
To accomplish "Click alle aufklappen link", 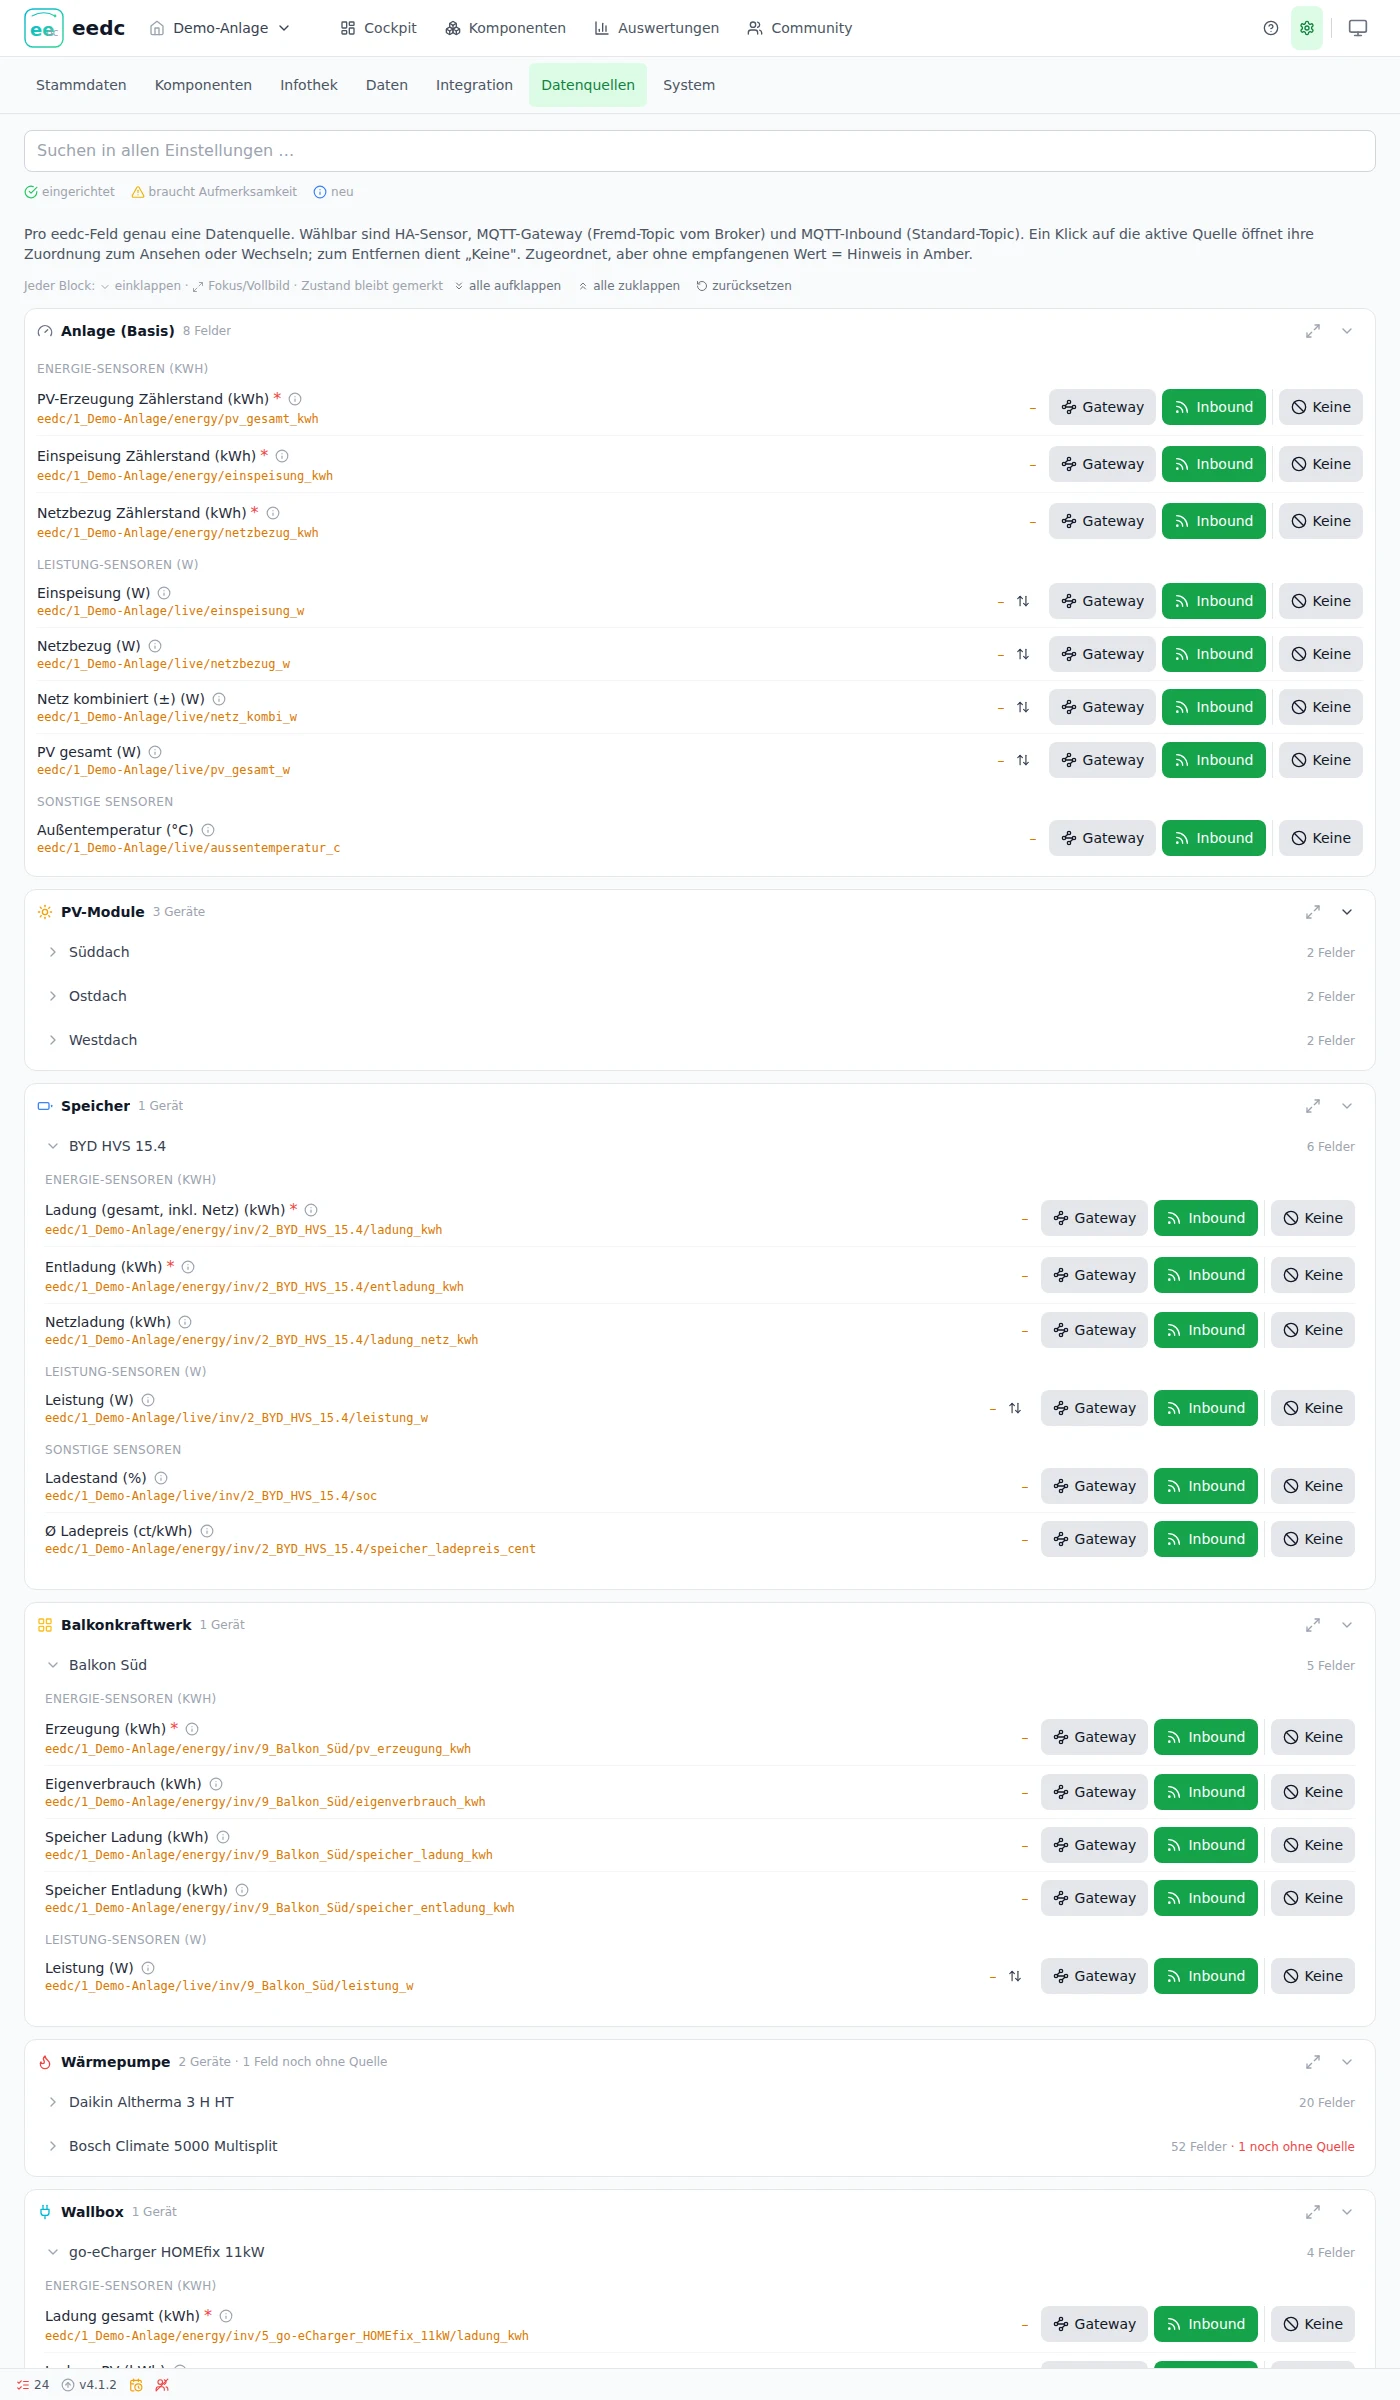I will coord(507,286).
